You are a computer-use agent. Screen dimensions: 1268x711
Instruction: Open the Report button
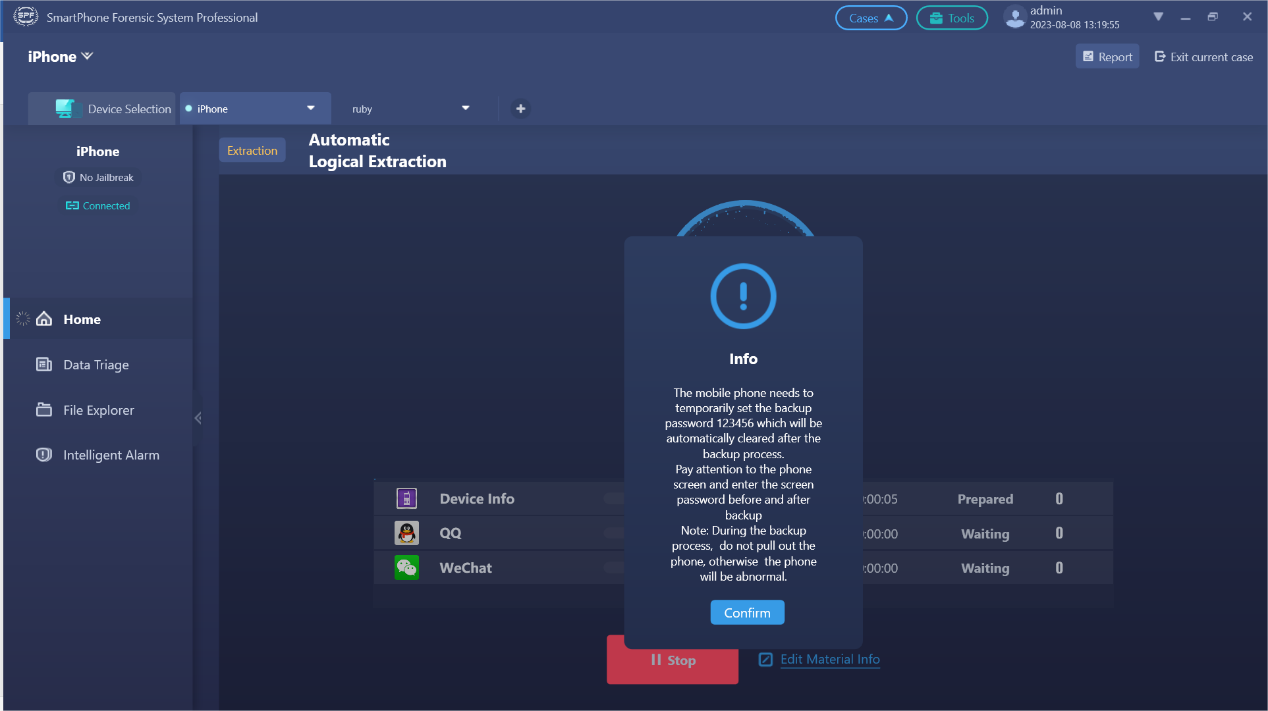pos(1107,57)
